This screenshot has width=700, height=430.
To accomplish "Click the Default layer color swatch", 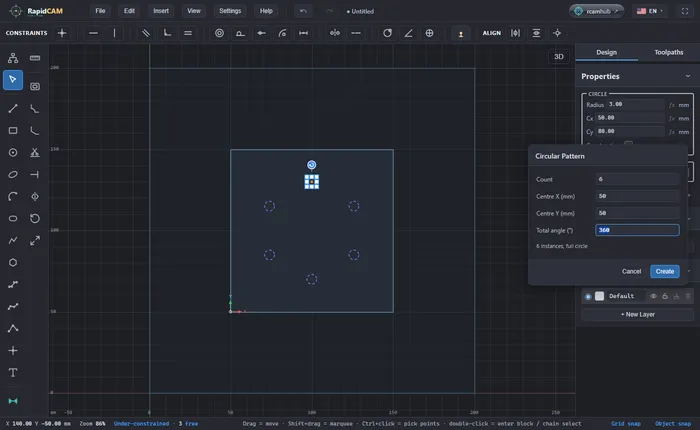I will coord(600,296).
